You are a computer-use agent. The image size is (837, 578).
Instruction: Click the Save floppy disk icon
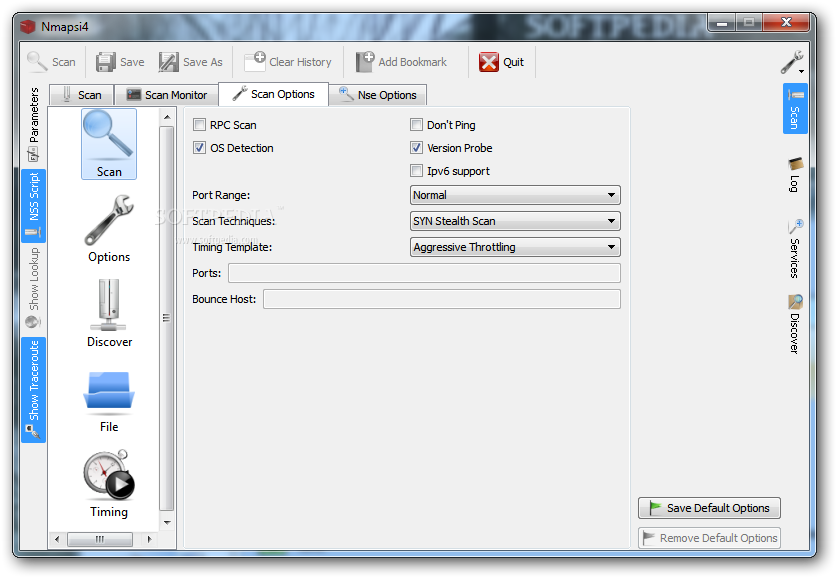point(106,62)
